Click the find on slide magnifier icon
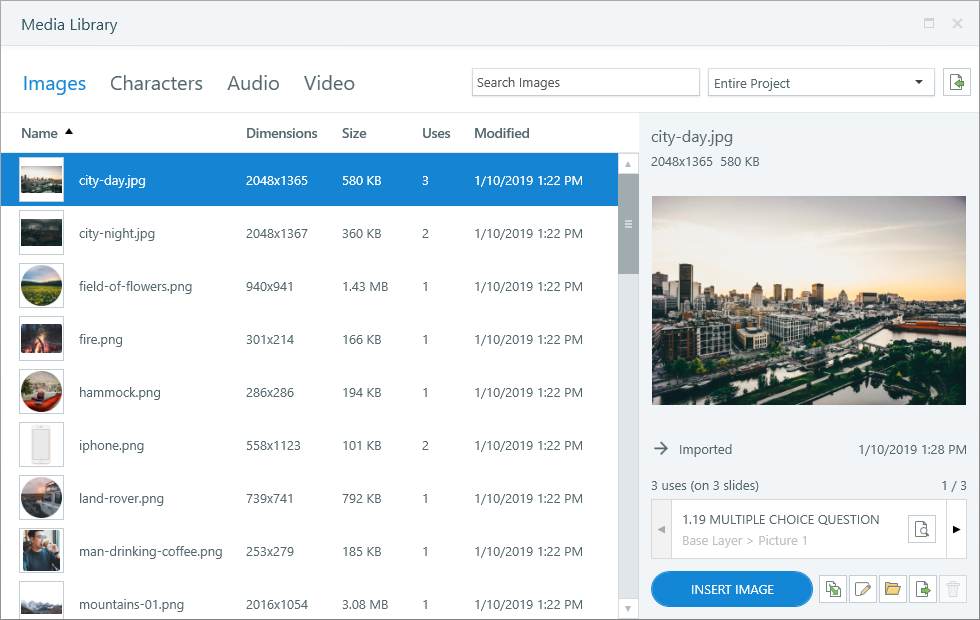The image size is (980, 620). click(x=921, y=529)
